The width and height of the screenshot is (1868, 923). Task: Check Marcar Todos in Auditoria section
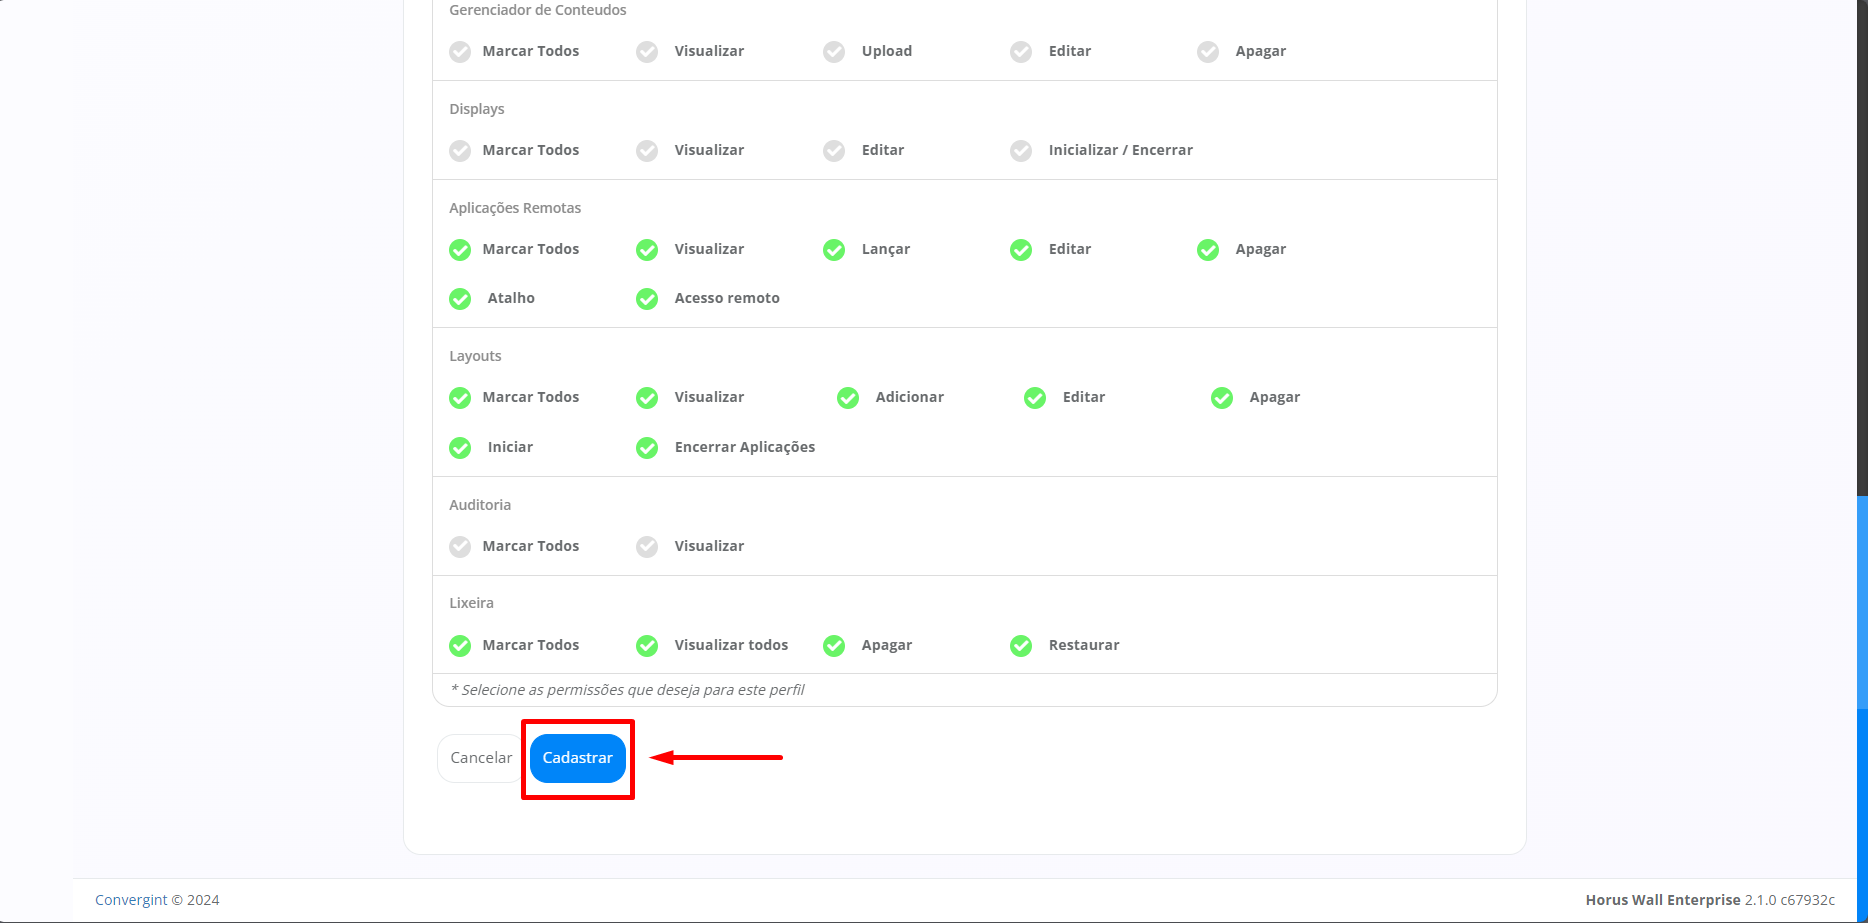coord(460,547)
